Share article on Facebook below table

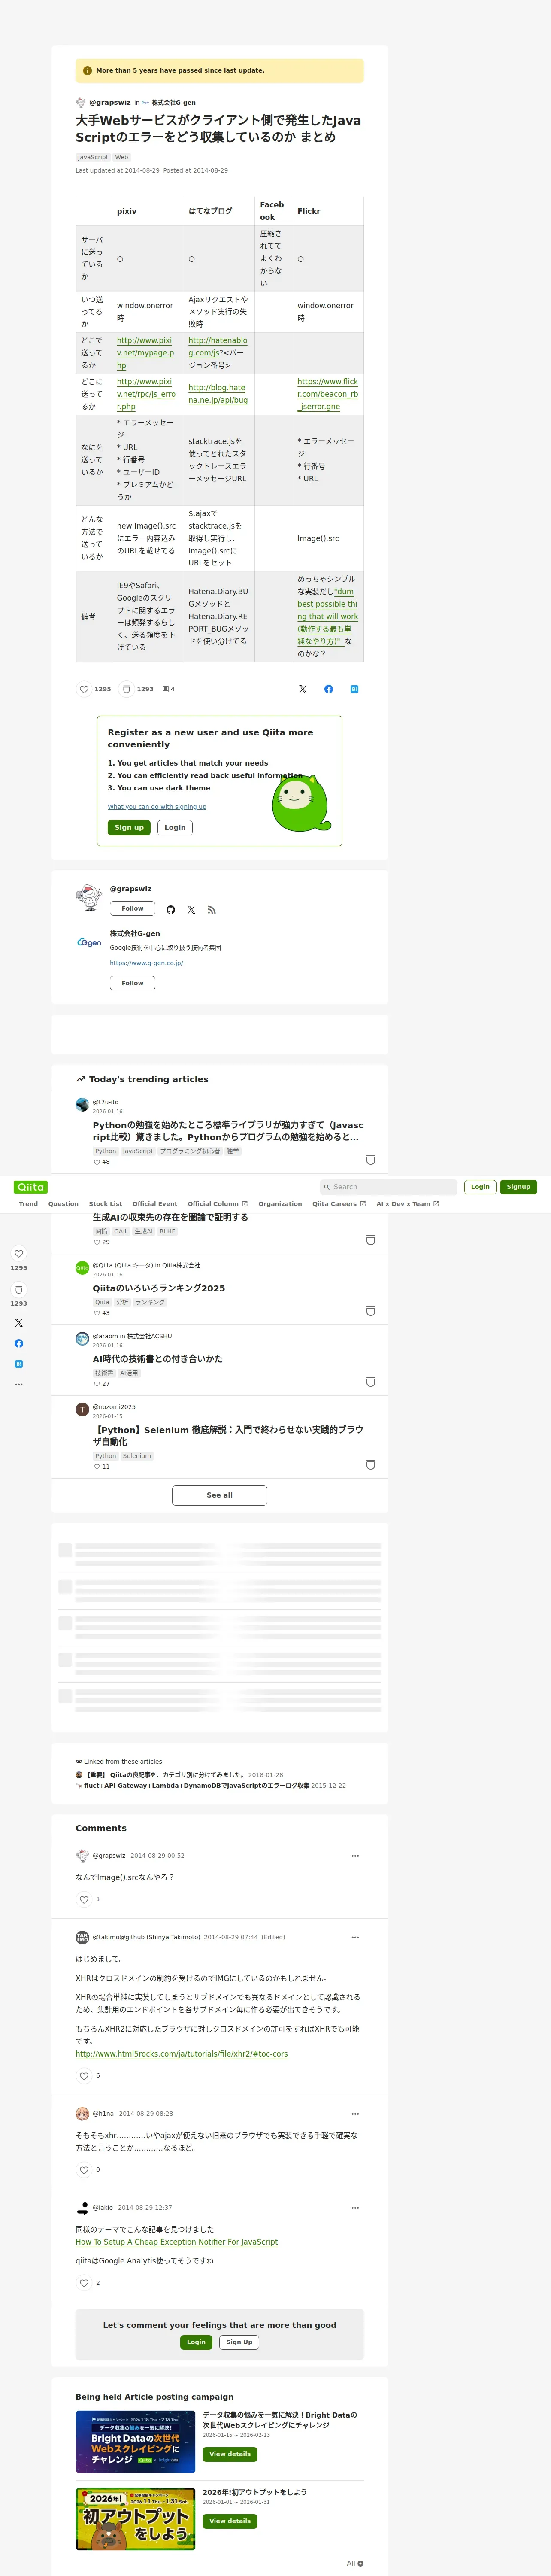coord(329,689)
